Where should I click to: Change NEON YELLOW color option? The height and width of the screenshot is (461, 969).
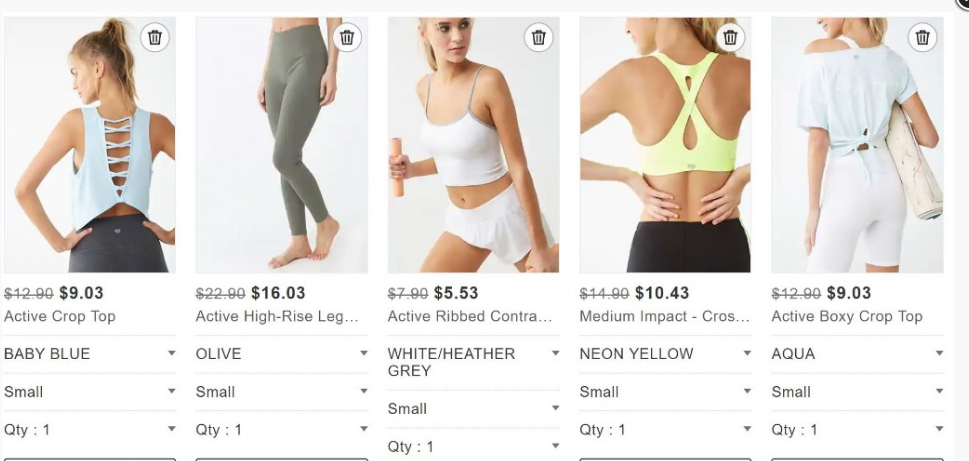[666, 354]
